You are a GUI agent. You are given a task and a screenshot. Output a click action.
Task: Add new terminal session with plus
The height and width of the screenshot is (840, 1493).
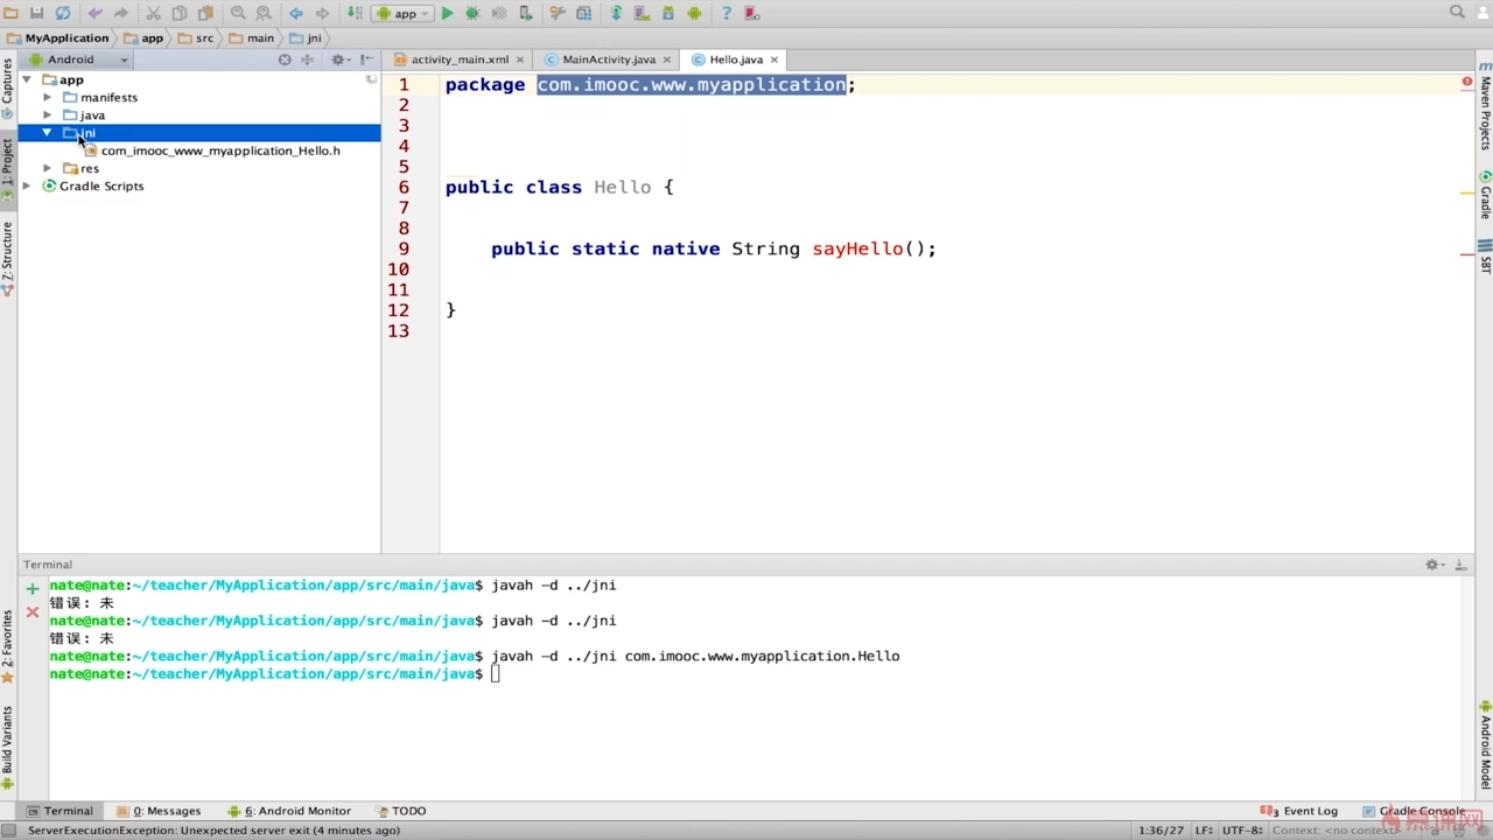point(32,589)
